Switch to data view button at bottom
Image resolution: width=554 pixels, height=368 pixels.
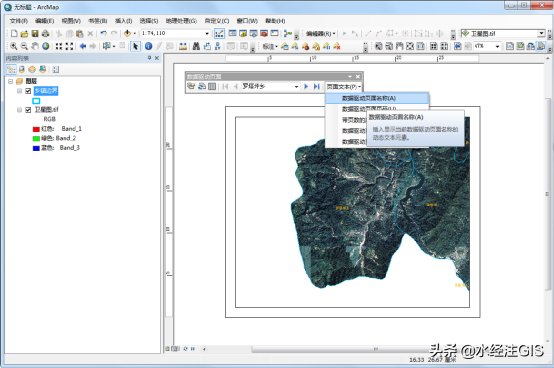pyautogui.click(x=168, y=349)
